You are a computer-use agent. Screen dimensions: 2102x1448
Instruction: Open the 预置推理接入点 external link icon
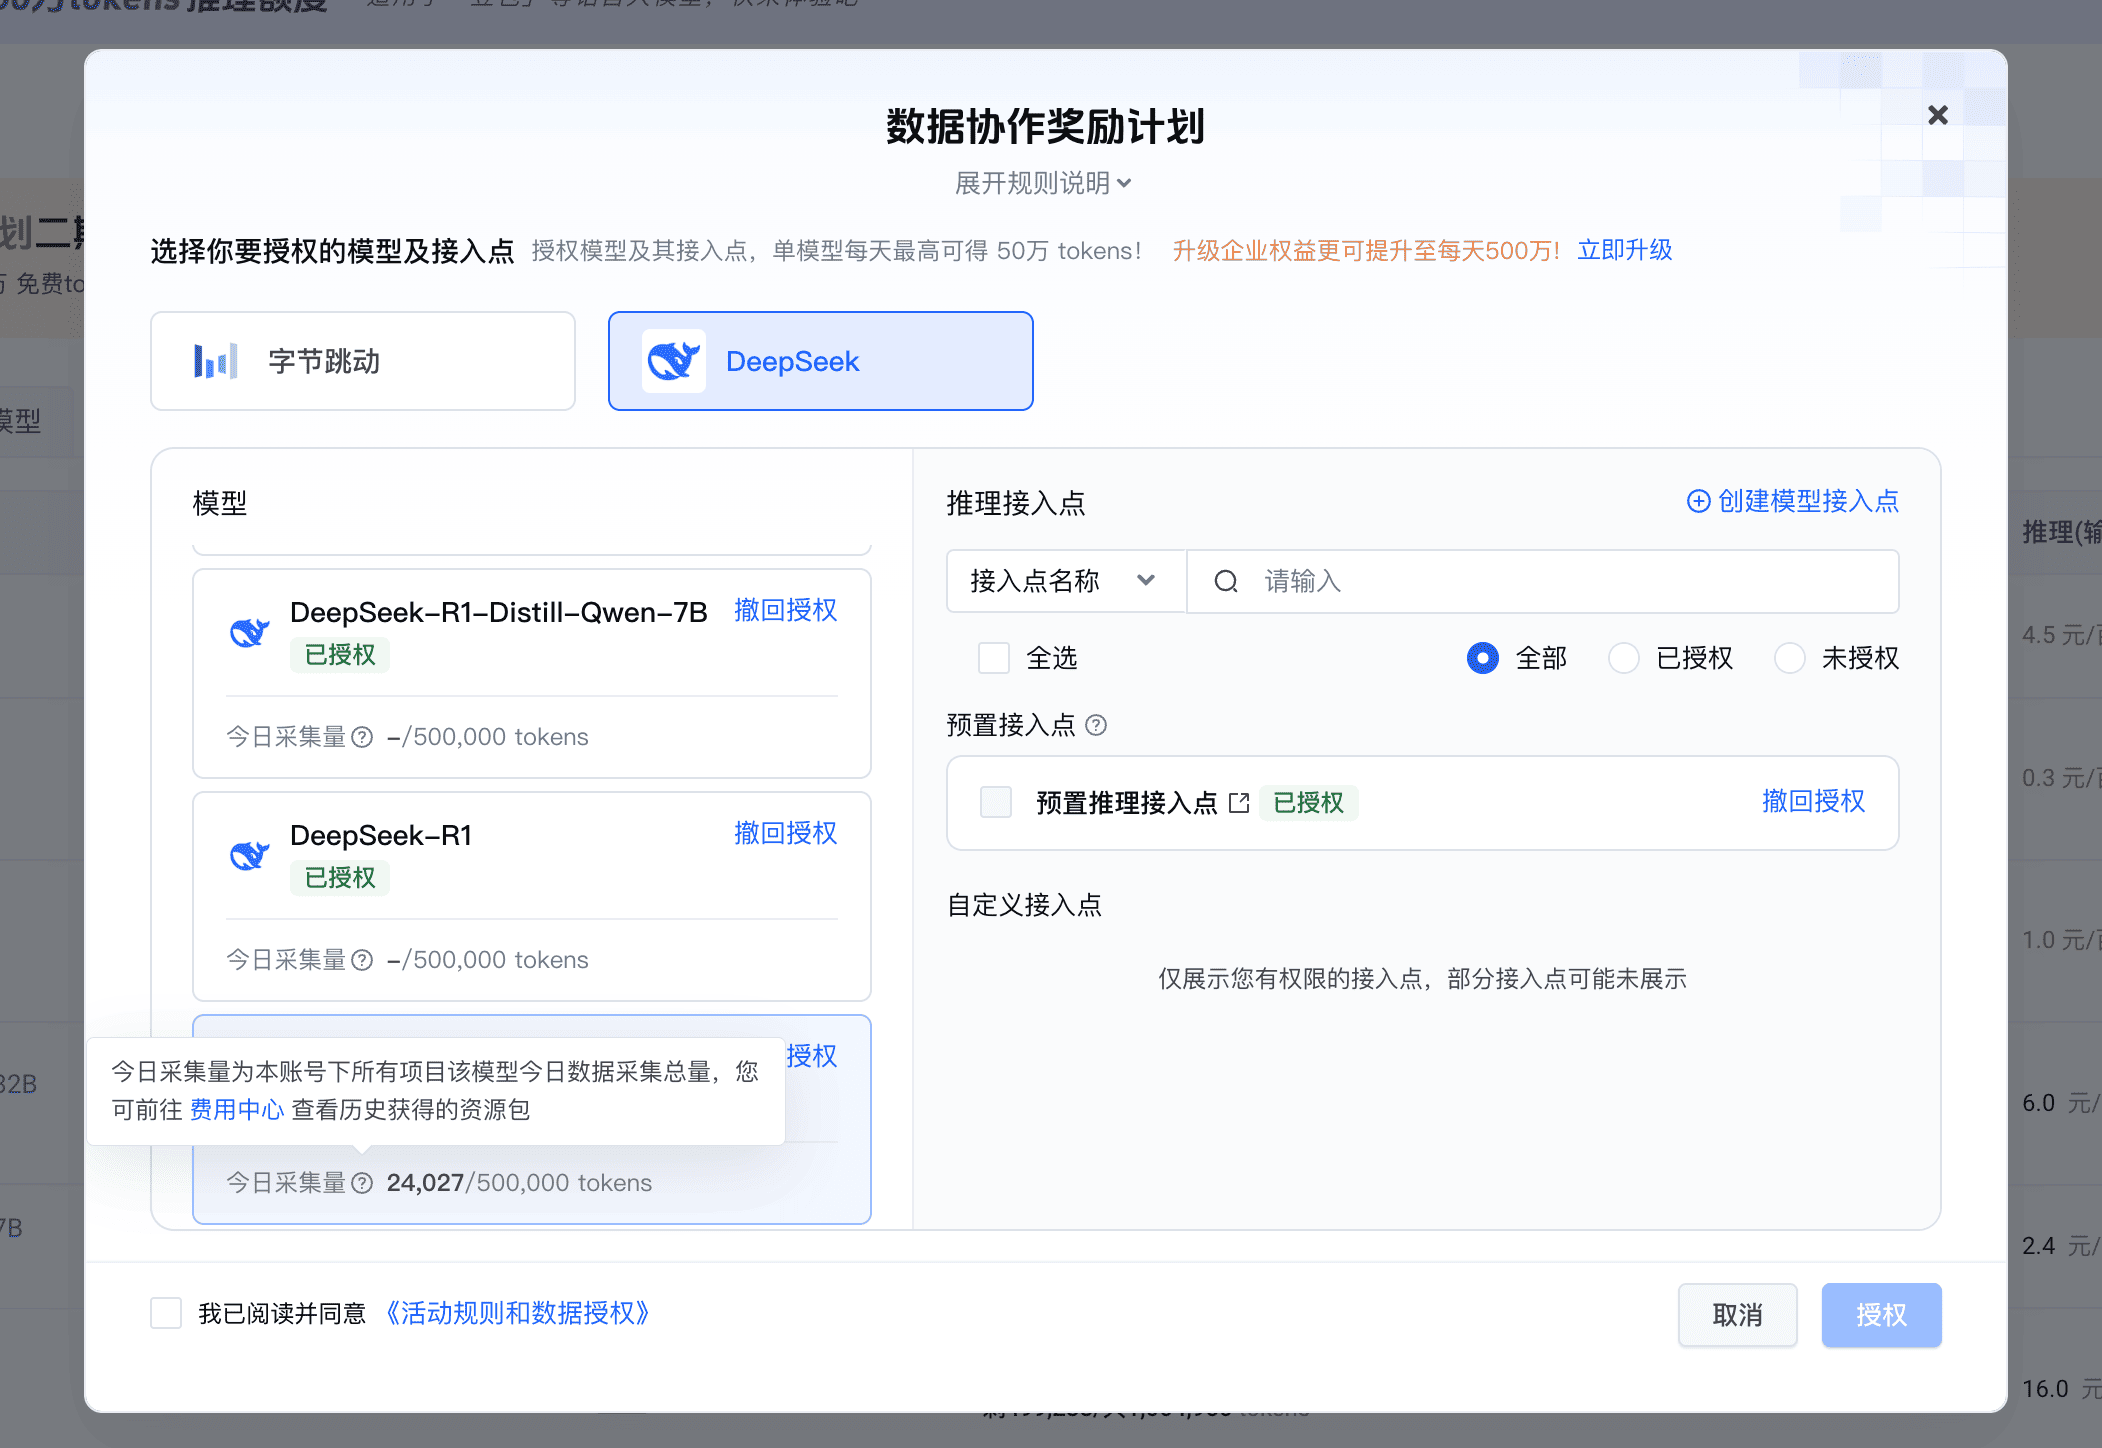pyautogui.click(x=1239, y=803)
